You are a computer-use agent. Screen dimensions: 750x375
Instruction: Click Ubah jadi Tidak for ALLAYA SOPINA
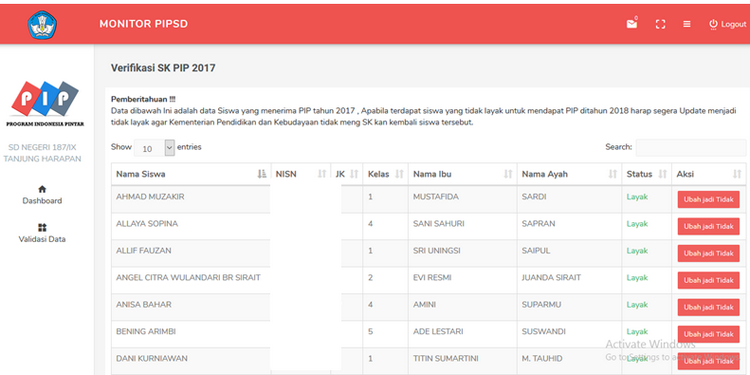708,226
